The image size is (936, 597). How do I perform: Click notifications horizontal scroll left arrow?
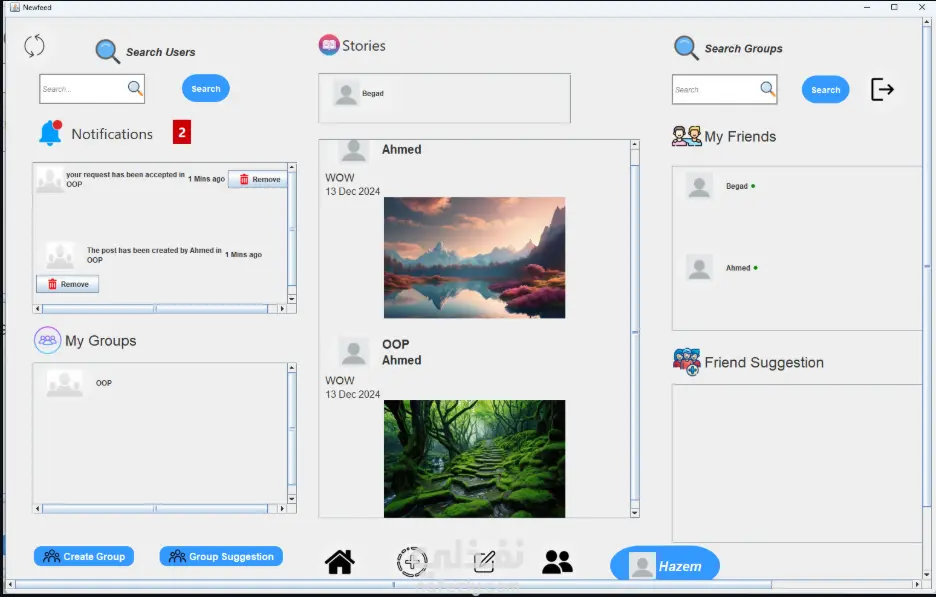pyautogui.click(x=38, y=309)
